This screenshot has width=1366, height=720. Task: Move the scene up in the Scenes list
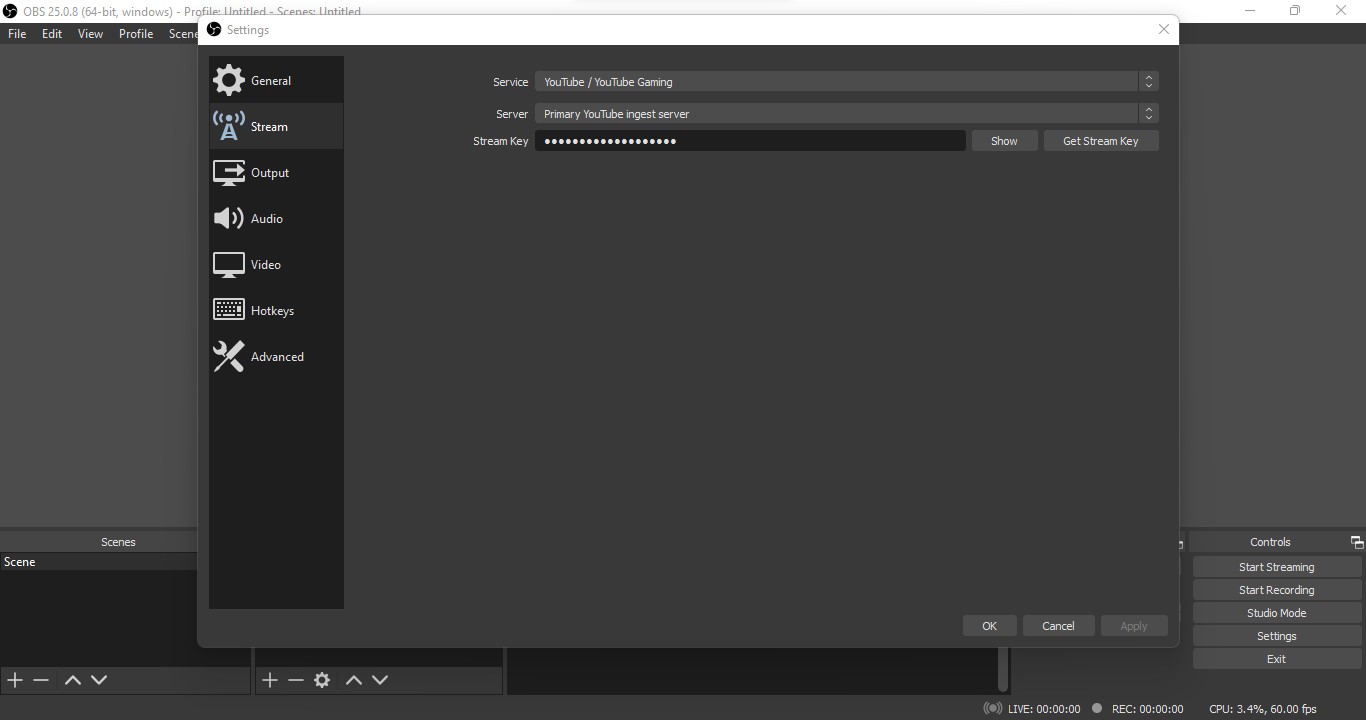click(72, 680)
